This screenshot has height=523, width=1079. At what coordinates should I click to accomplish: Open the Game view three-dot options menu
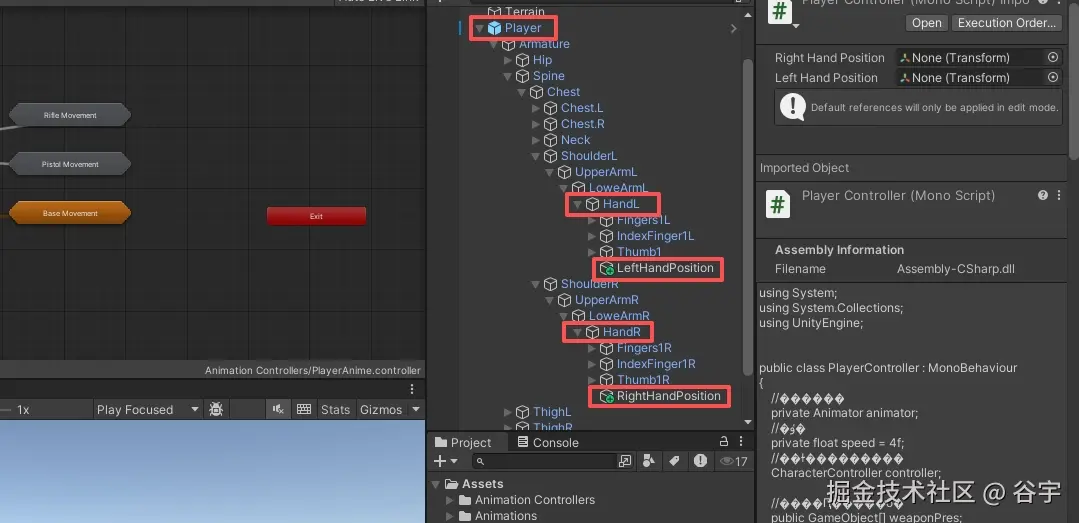pos(412,389)
